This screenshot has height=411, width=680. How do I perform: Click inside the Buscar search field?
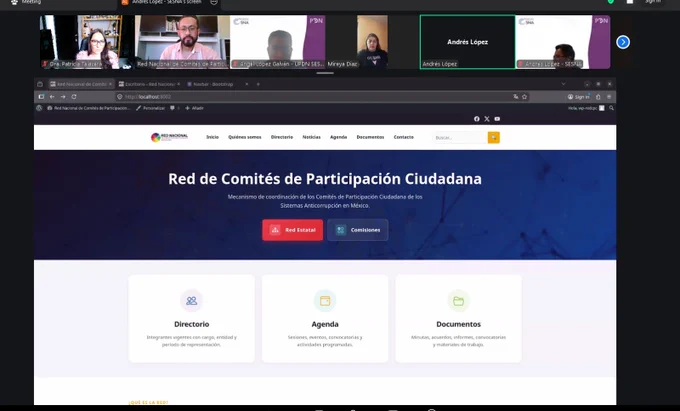(x=460, y=137)
